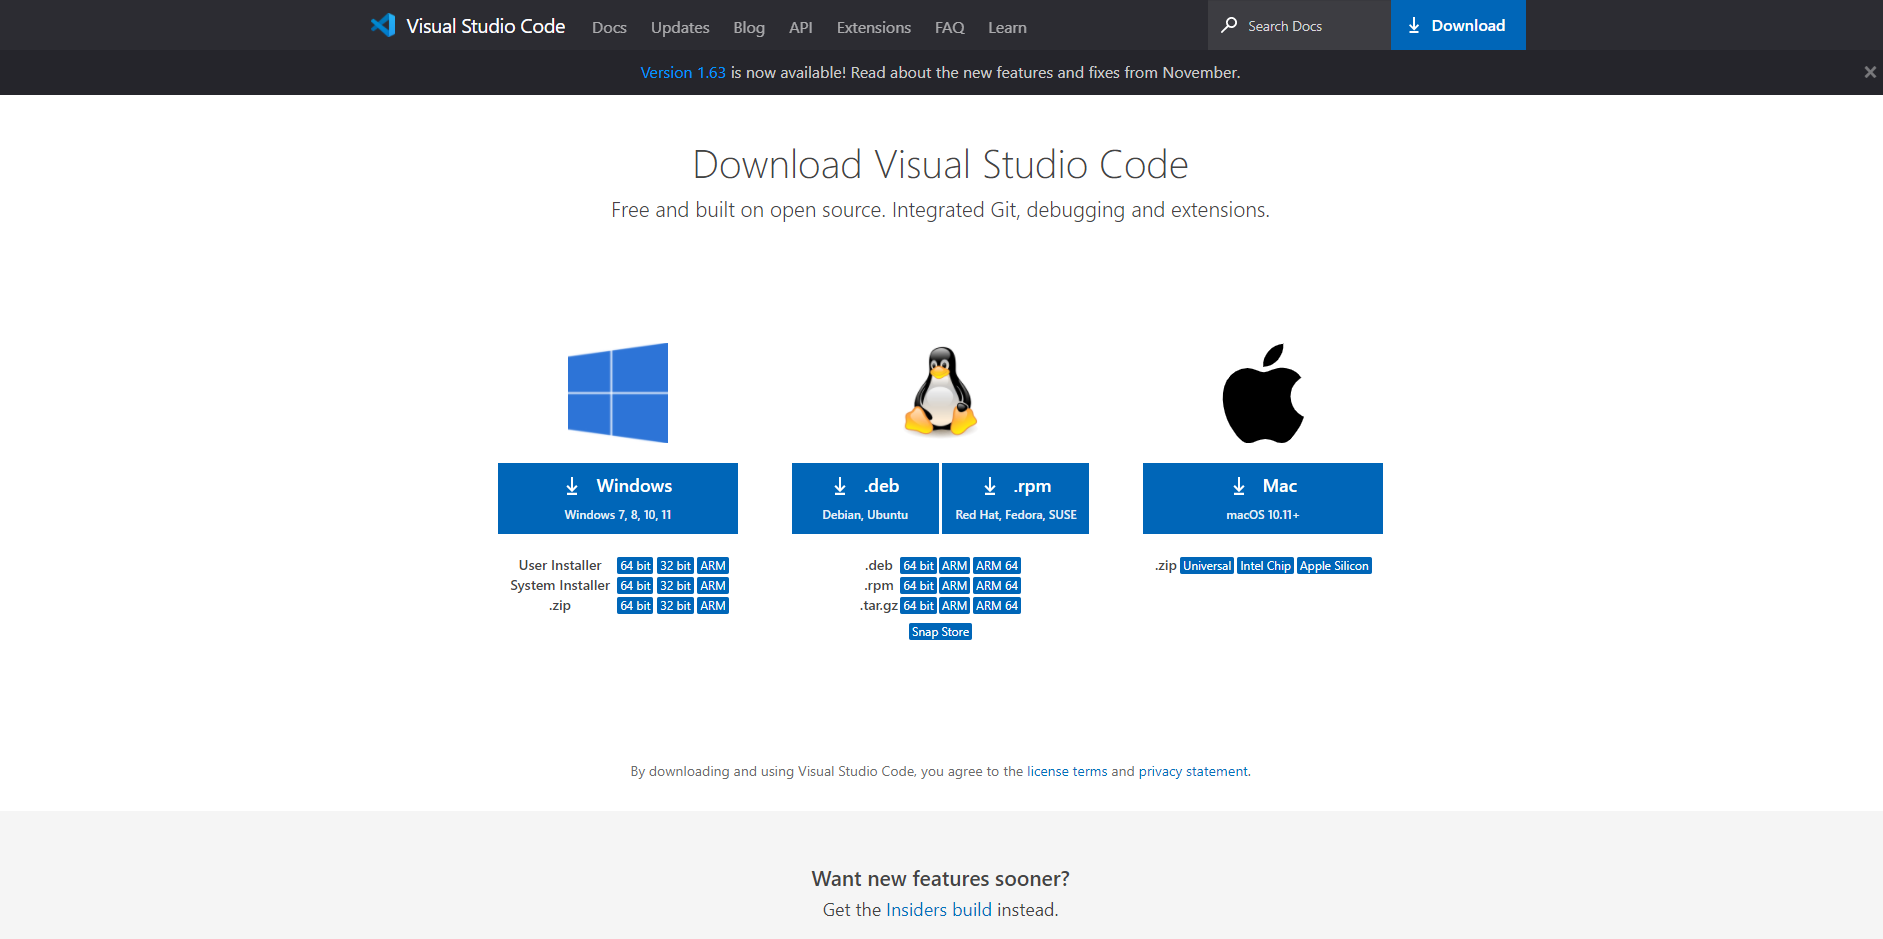Screen dimensions: 1883x939
Task: Download Windows .zip 32 bit
Action: click(x=675, y=606)
